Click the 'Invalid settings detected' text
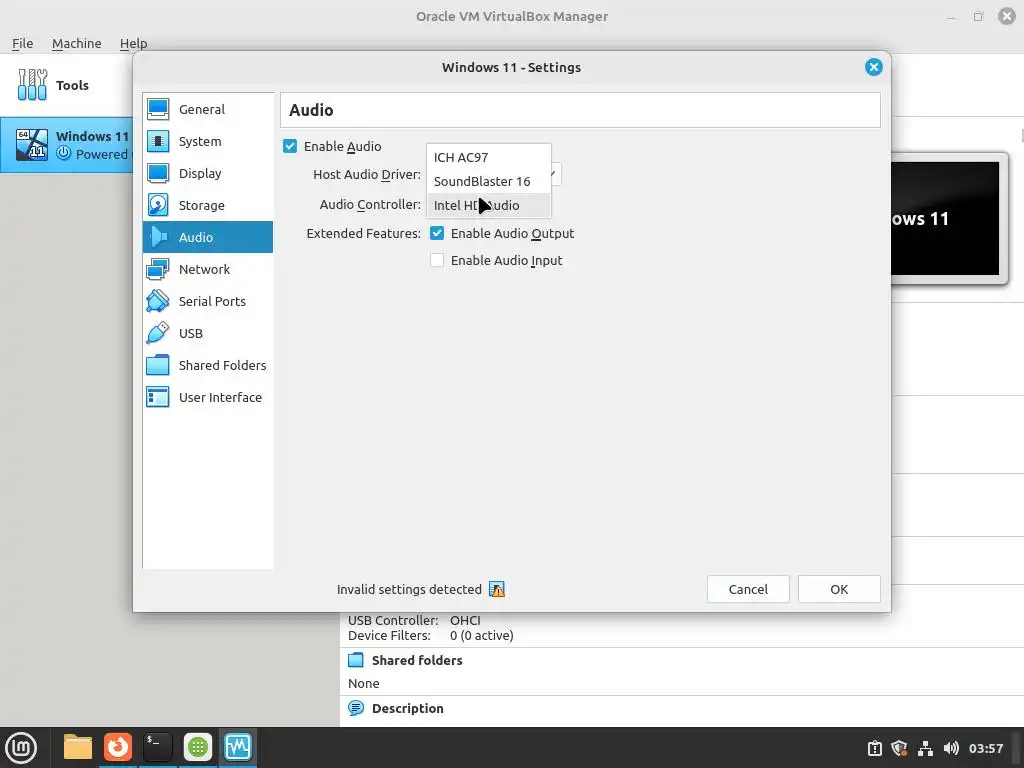 [x=409, y=589]
